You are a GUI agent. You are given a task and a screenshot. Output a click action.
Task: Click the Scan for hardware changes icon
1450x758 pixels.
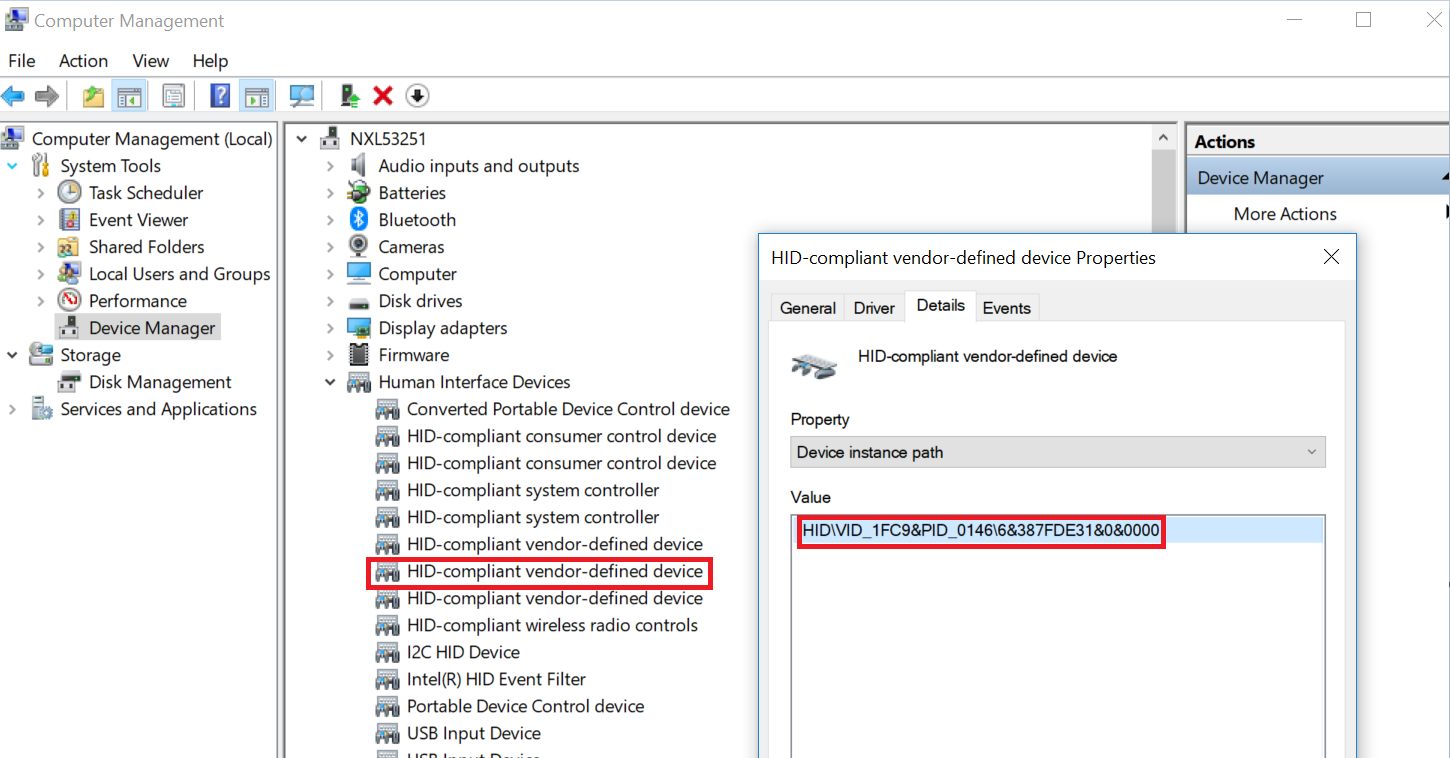301,95
